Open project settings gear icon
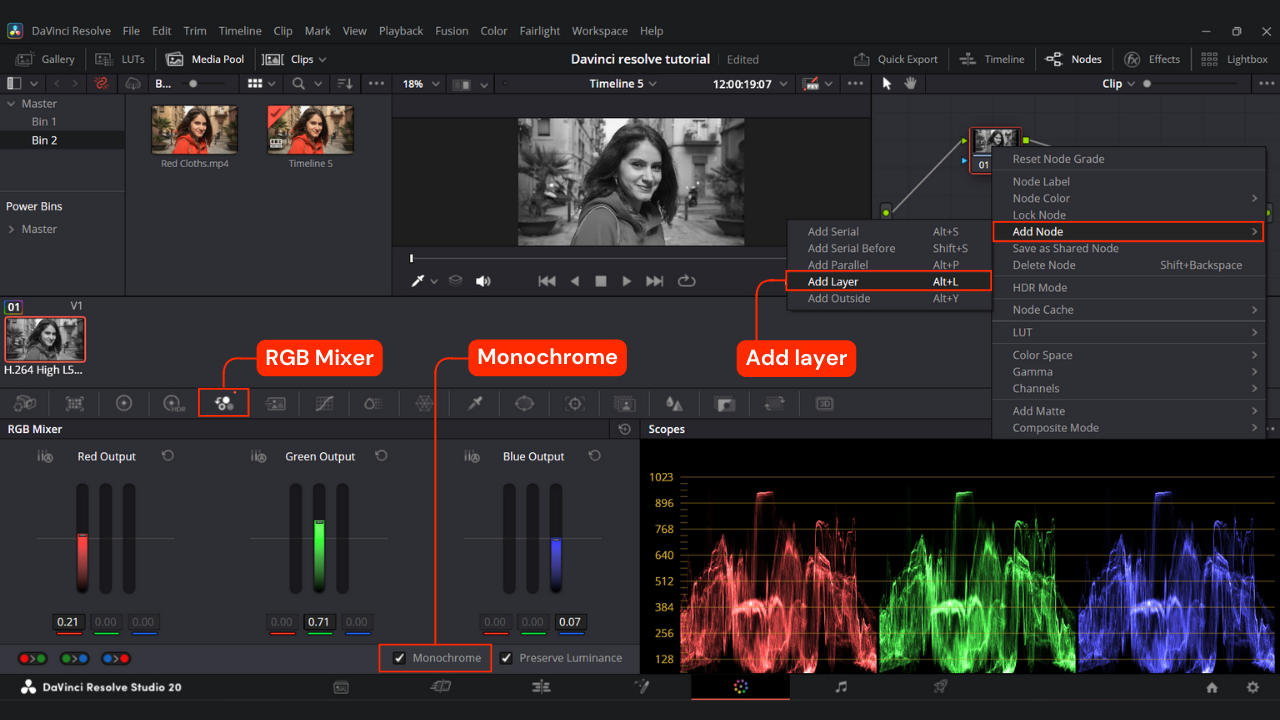Image resolution: width=1280 pixels, height=720 pixels. [x=1252, y=688]
